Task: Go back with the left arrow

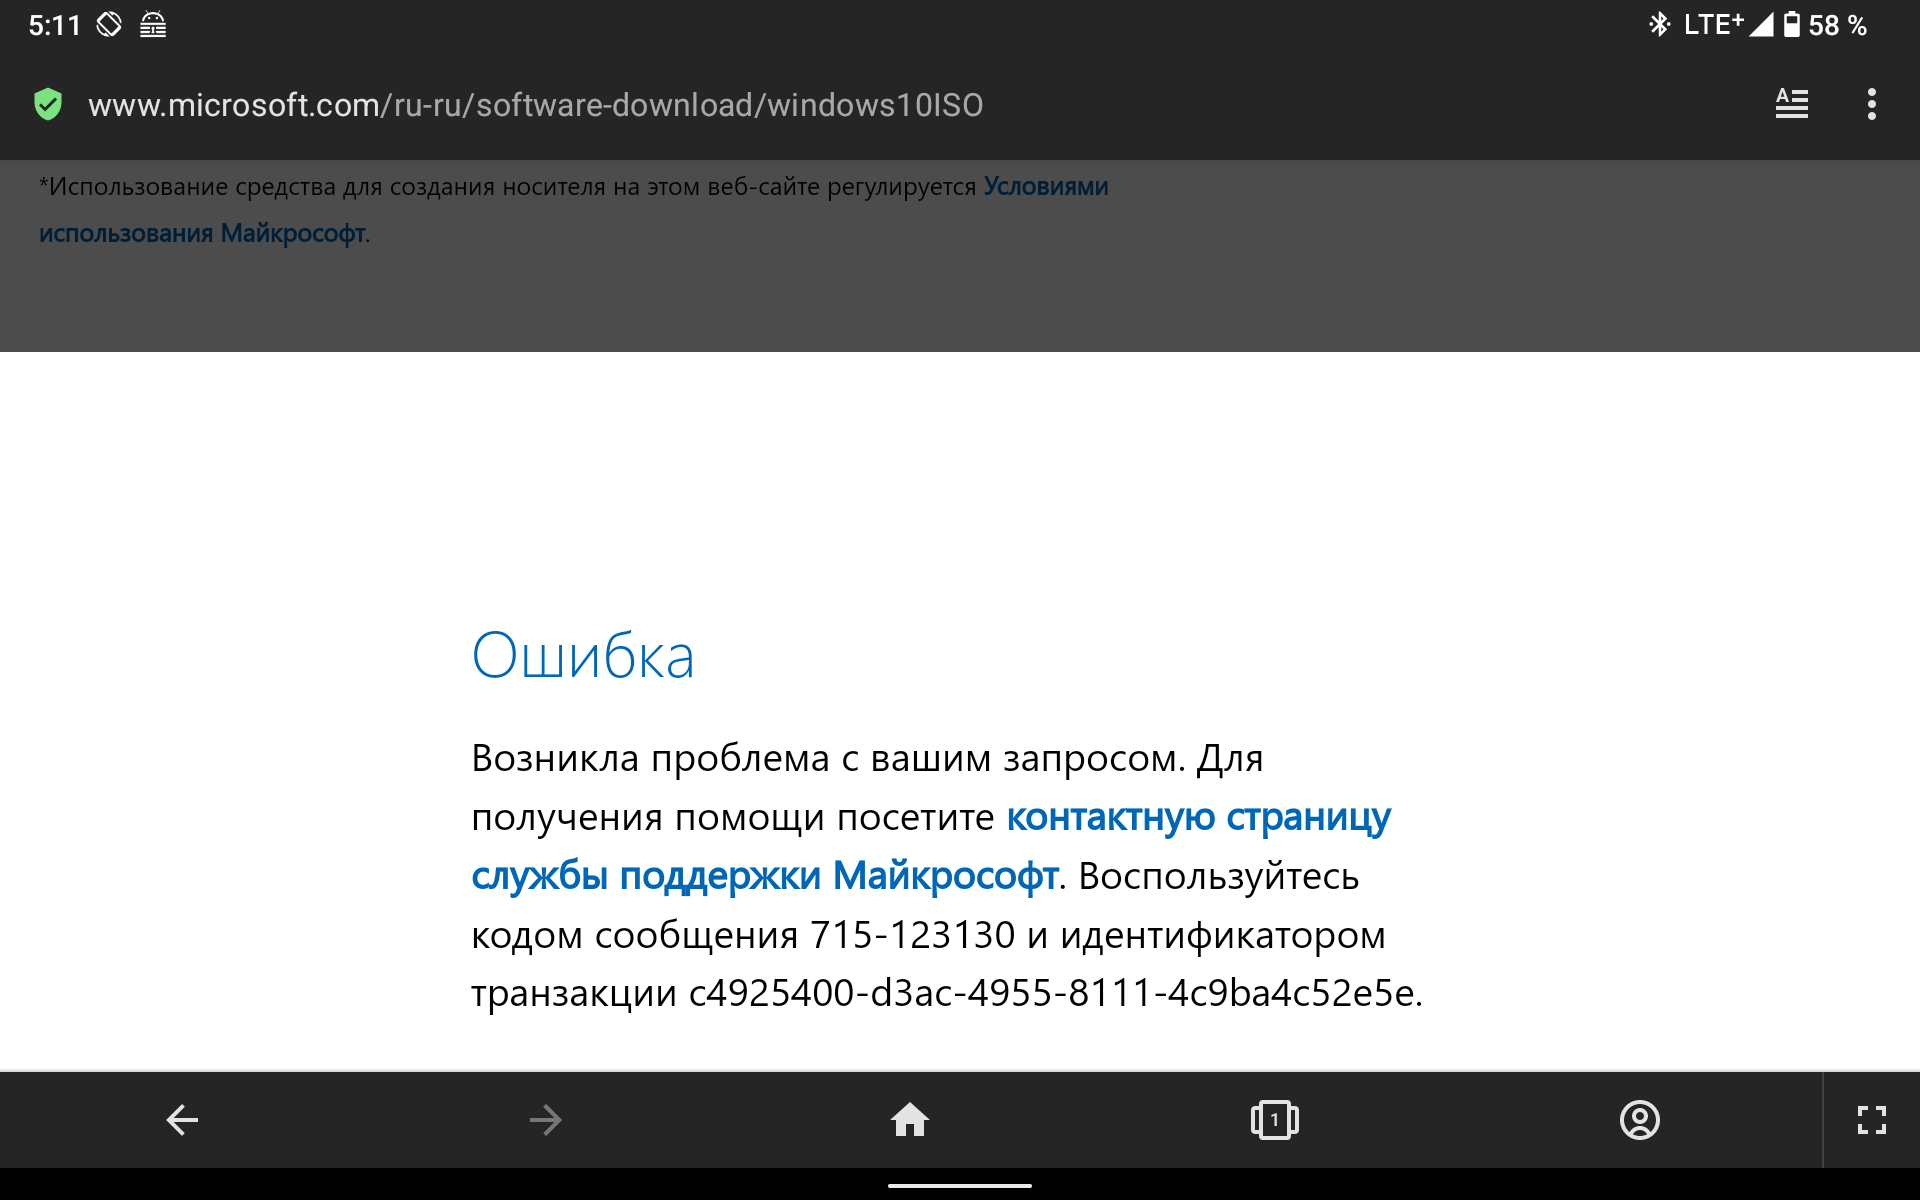Action: (182, 1120)
